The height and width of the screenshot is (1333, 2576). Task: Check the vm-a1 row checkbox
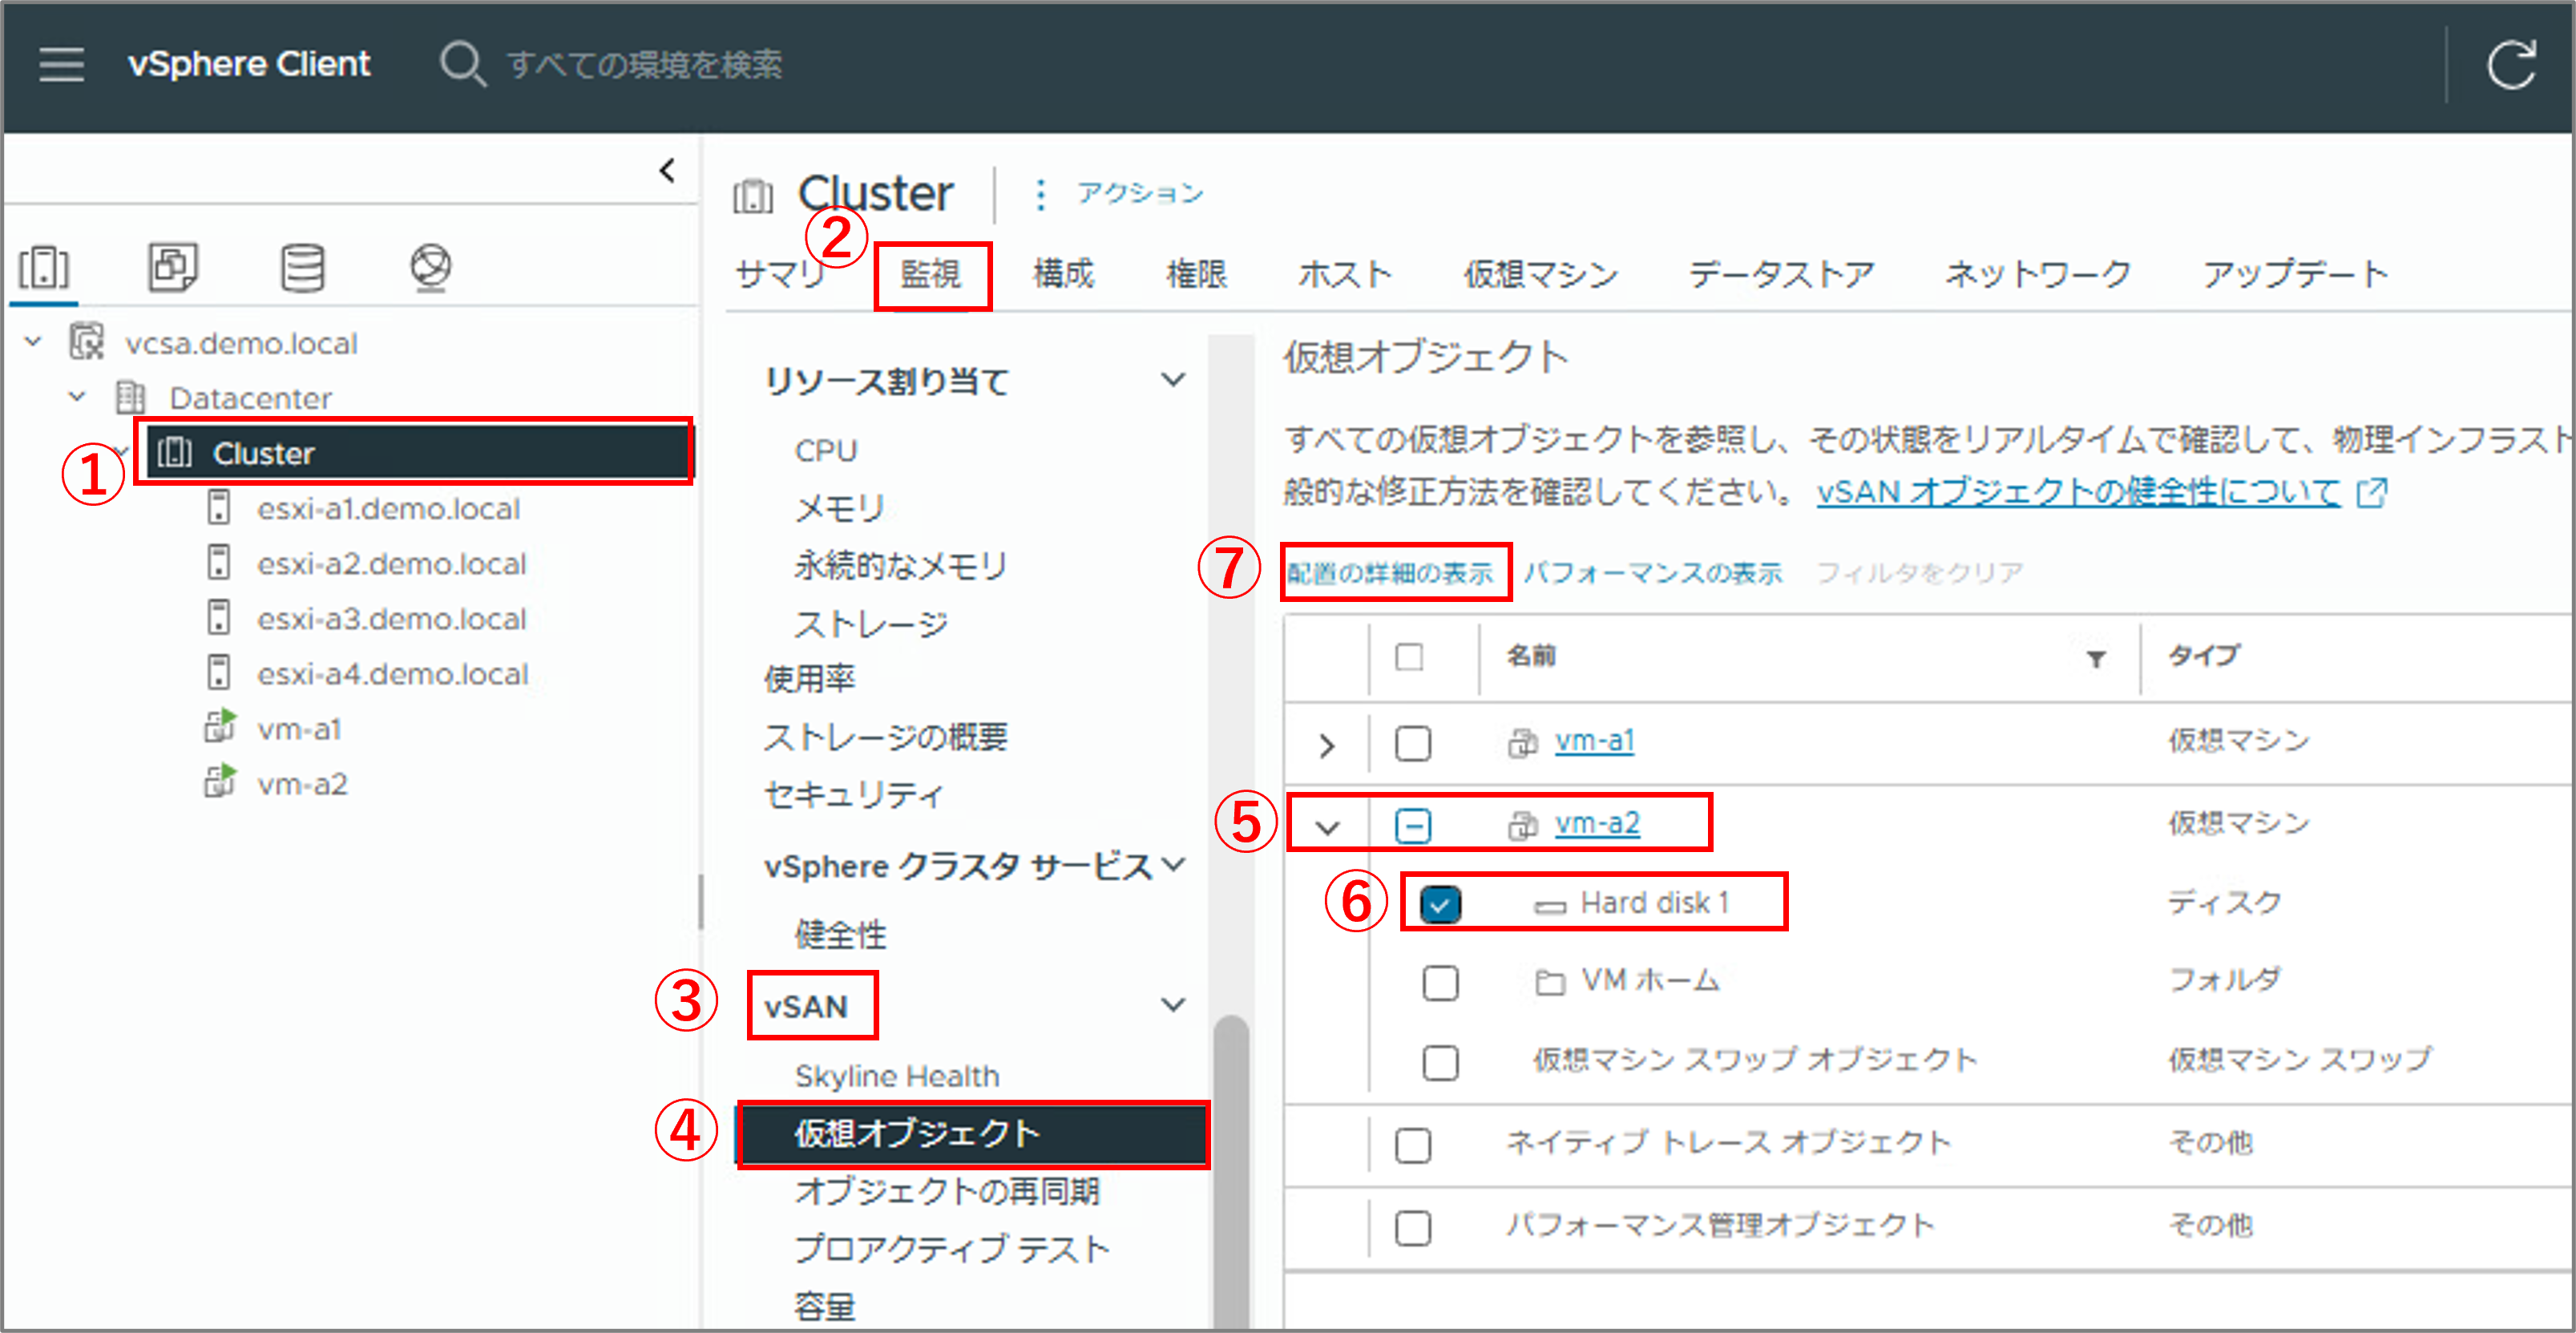(1412, 743)
